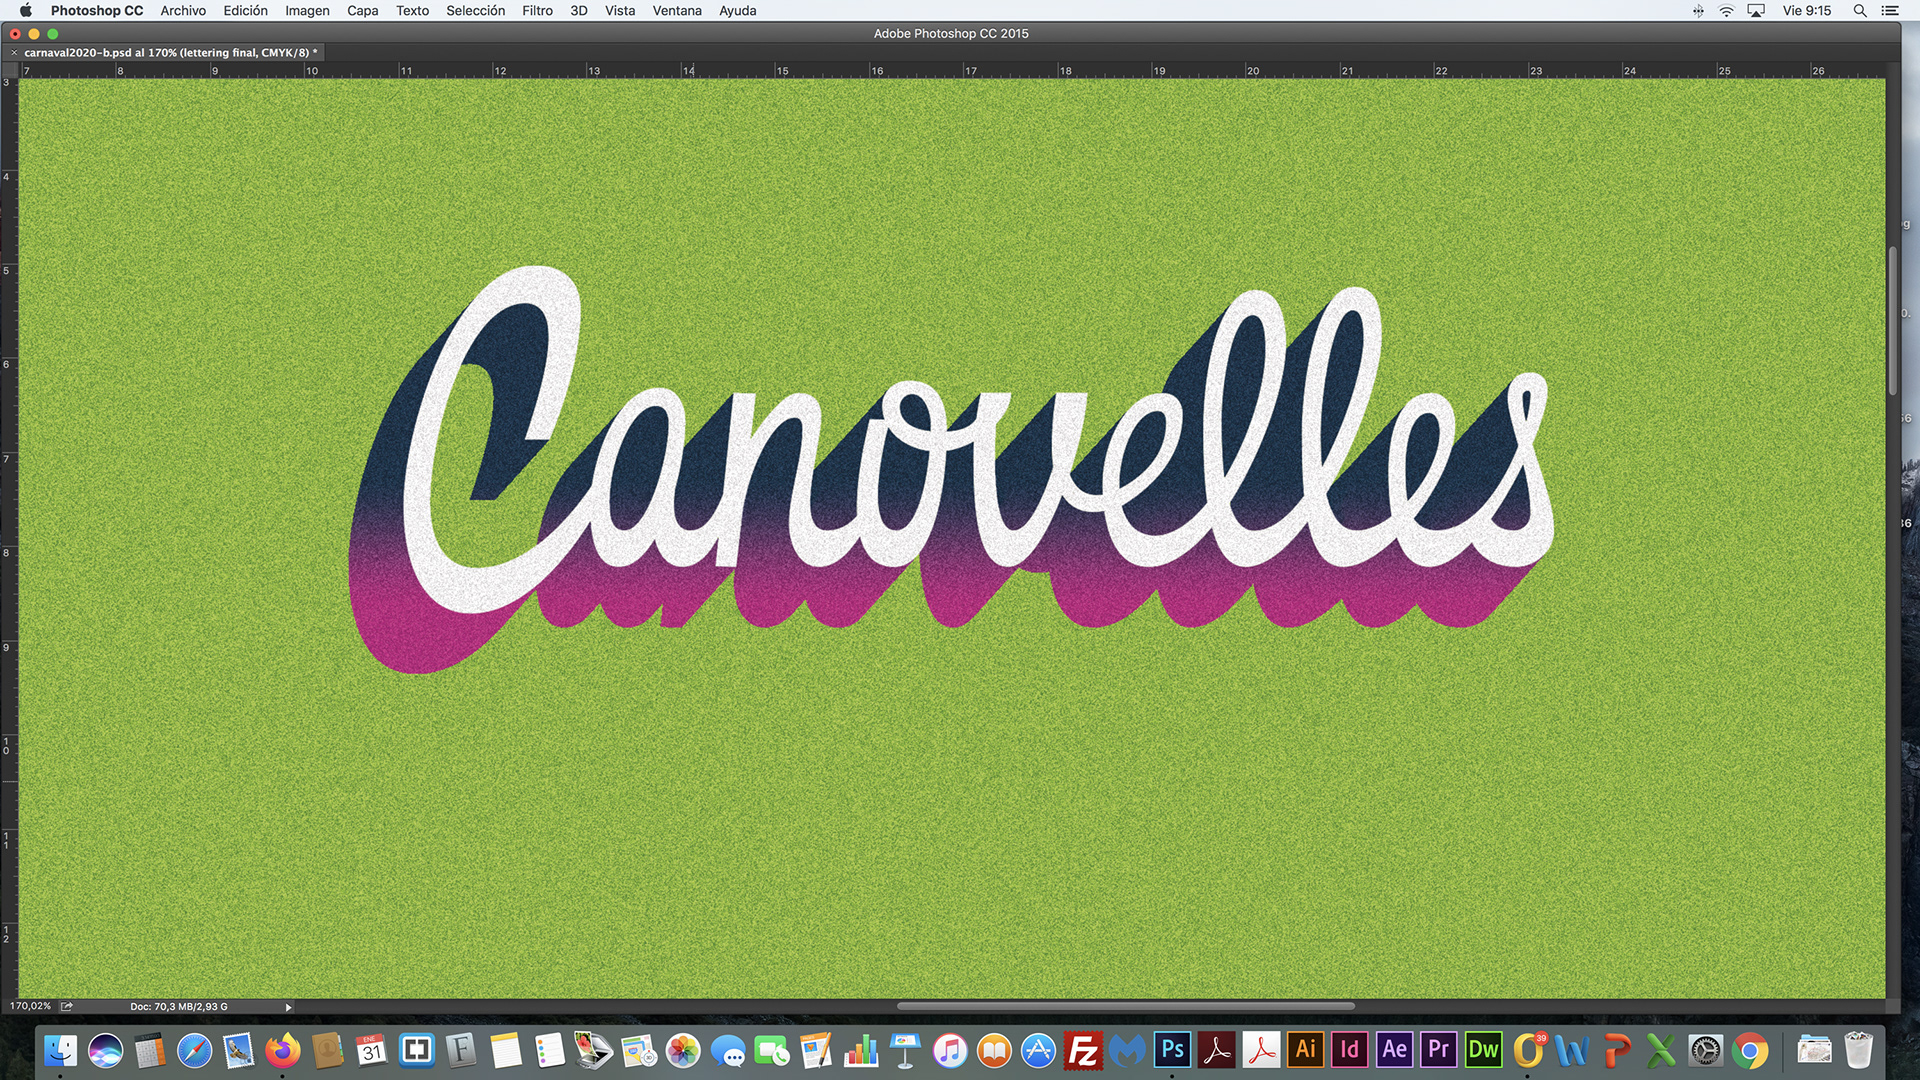1920x1080 pixels.
Task: Select the carnaval2020-b.psd document tab
Action: (170, 52)
